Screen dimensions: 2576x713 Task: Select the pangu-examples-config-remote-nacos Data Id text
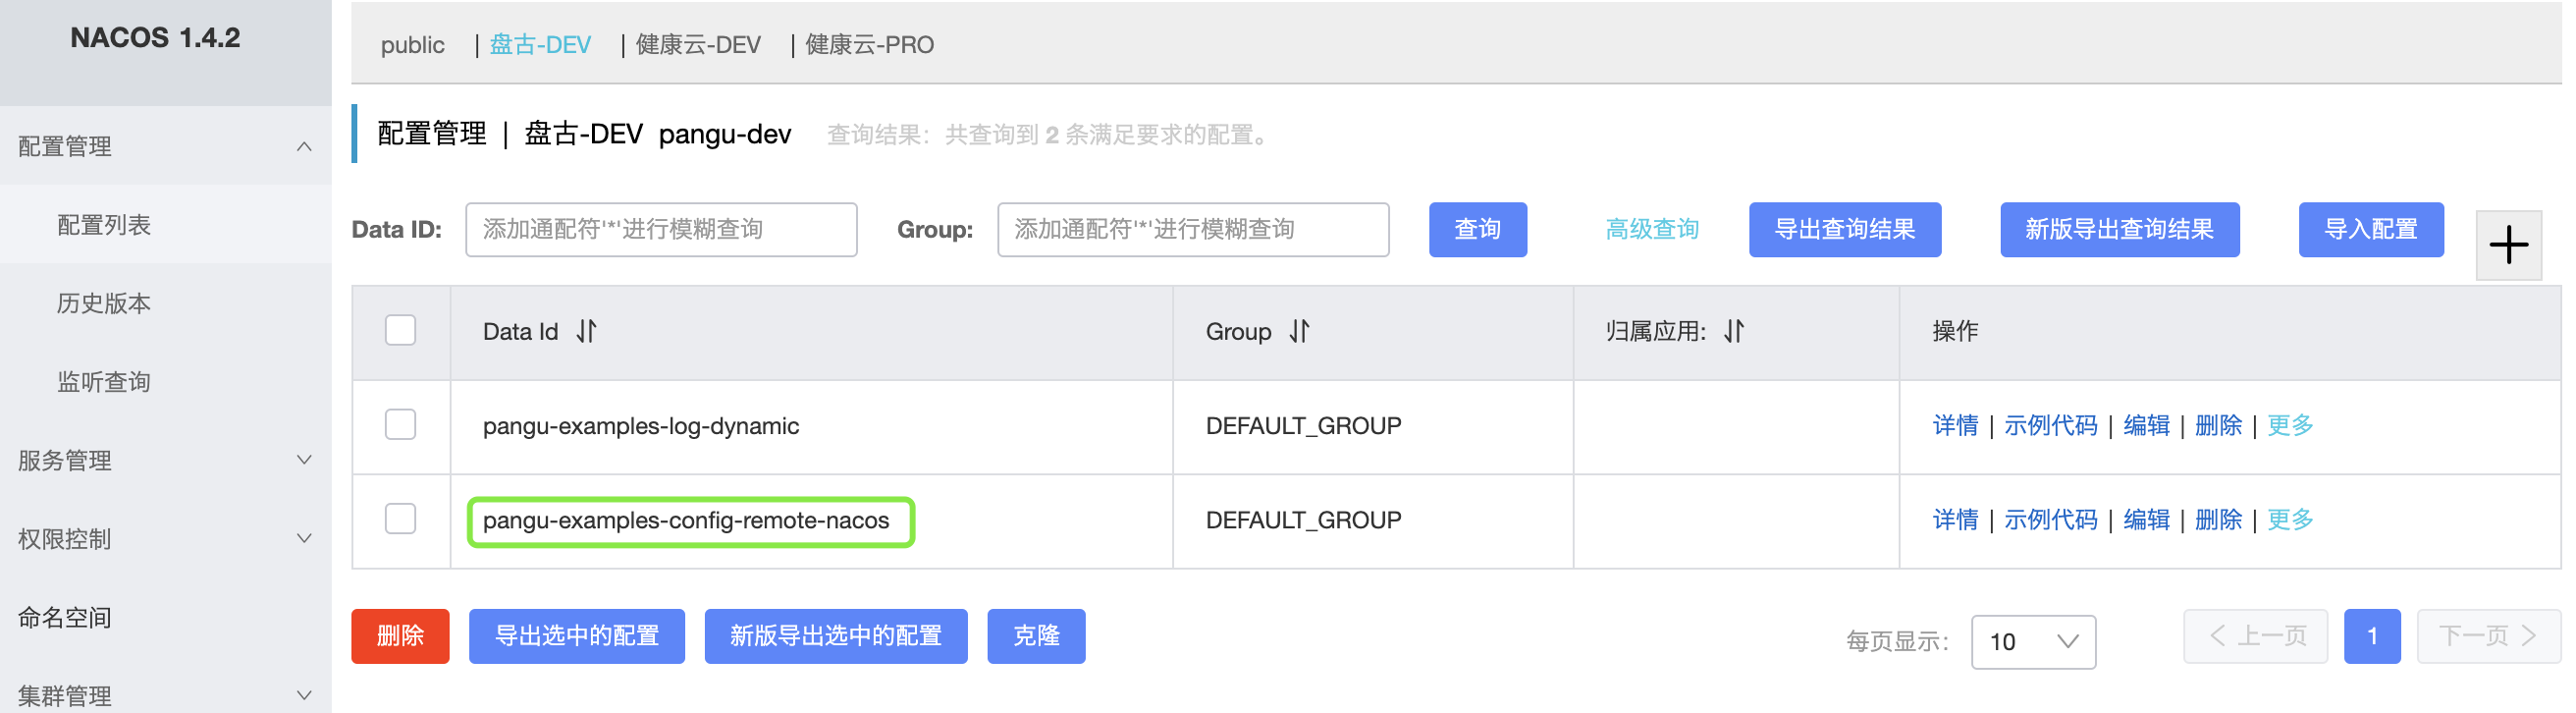686,520
